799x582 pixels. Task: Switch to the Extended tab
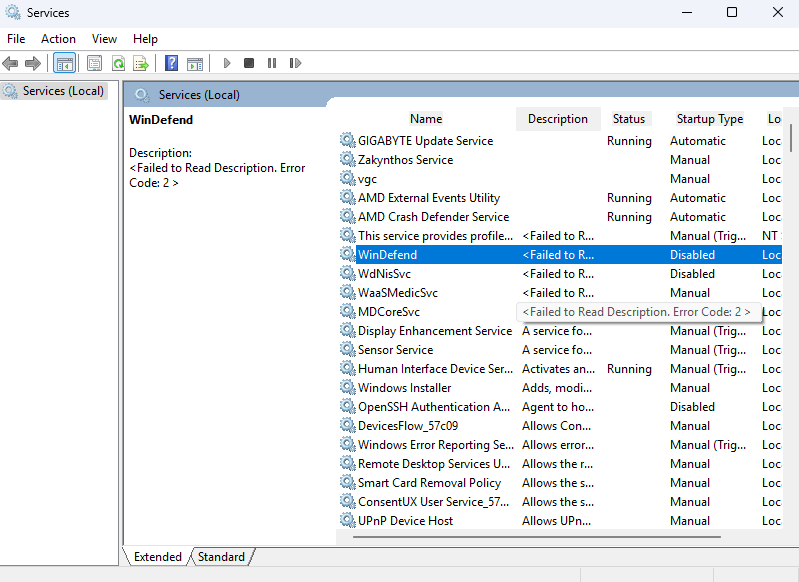tap(157, 557)
